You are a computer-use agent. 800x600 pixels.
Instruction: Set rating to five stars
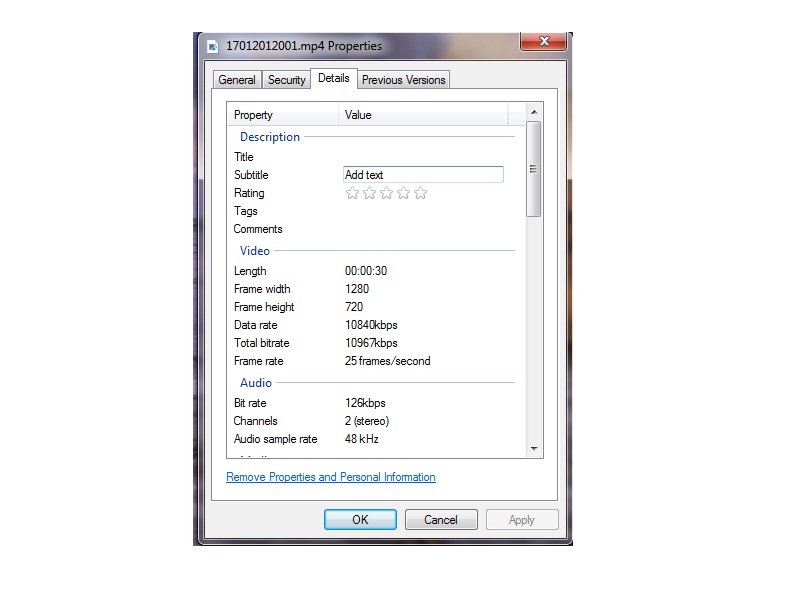[x=420, y=193]
